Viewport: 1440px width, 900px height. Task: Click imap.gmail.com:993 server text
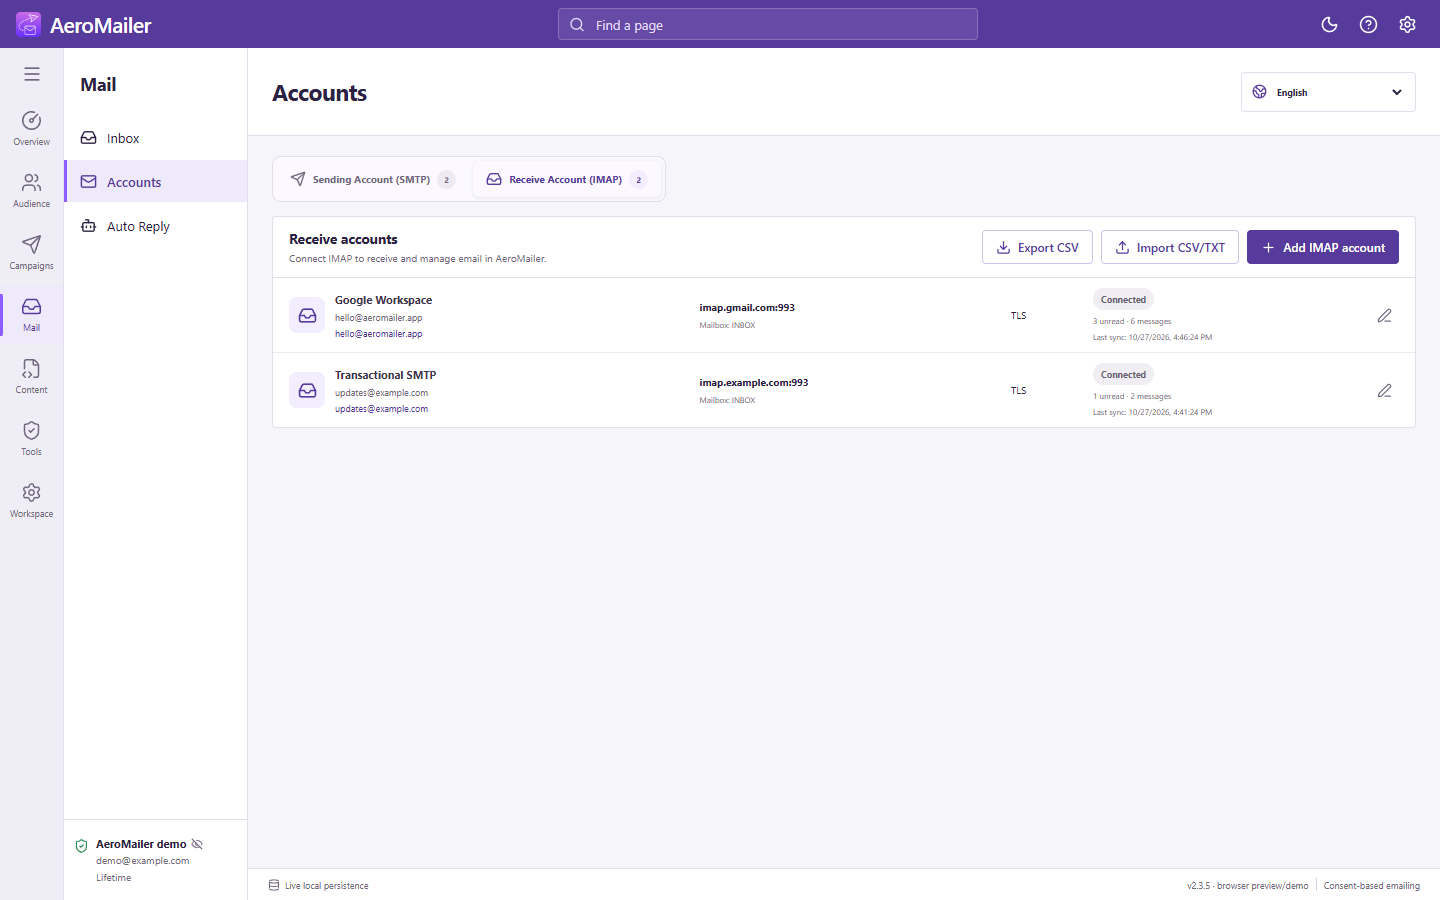coord(747,308)
